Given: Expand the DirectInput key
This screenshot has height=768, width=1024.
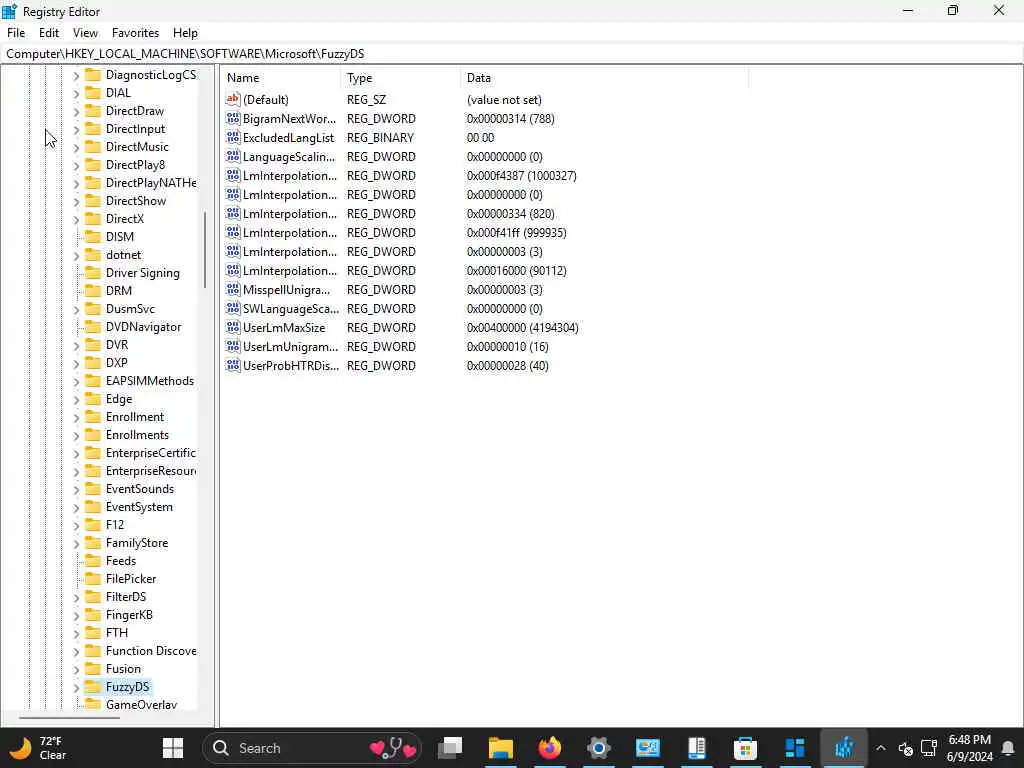Looking at the screenshot, I should tap(76, 129).
